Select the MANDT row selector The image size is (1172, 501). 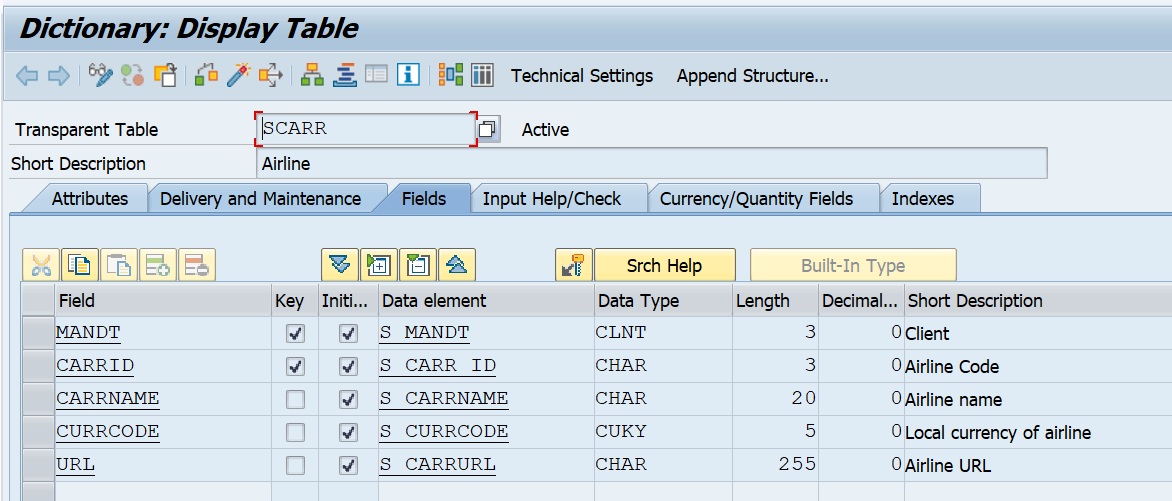click(x=37, y=334)
